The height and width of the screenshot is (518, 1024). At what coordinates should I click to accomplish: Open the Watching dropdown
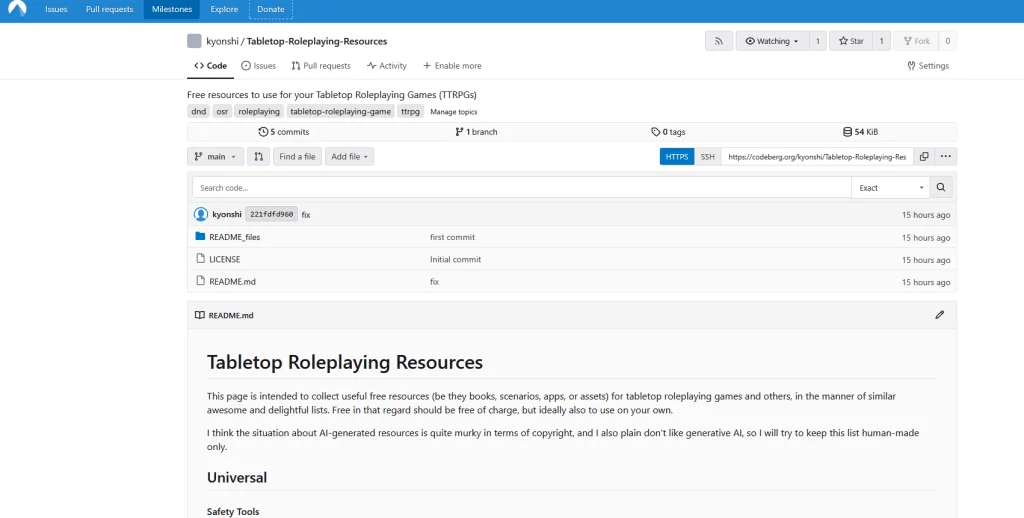point(773,41)
